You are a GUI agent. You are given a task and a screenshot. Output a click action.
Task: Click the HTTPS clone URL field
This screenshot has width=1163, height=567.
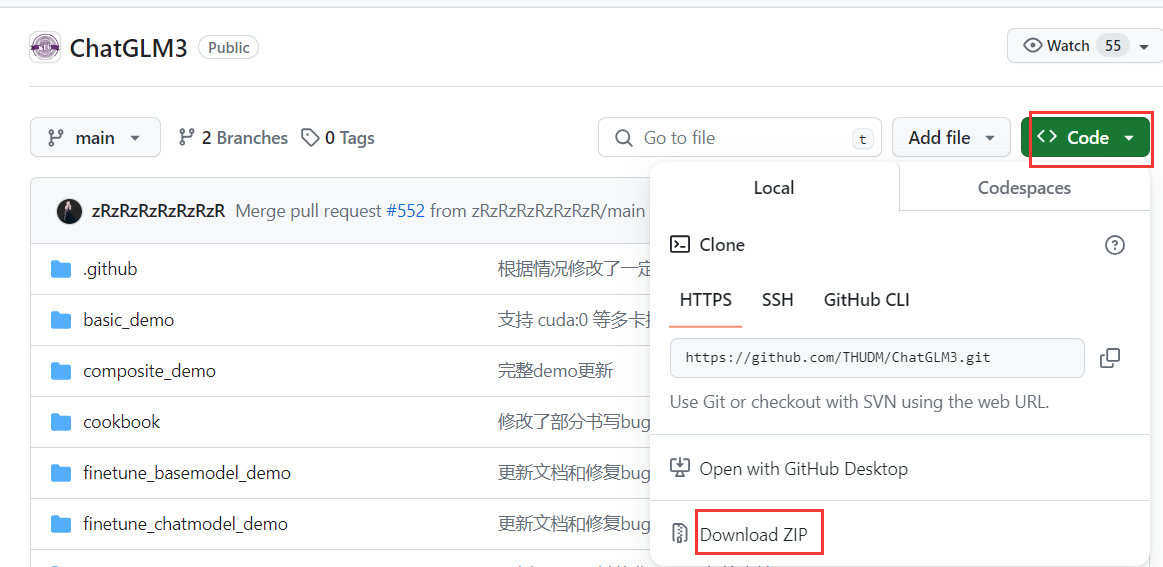coord(877,358)
